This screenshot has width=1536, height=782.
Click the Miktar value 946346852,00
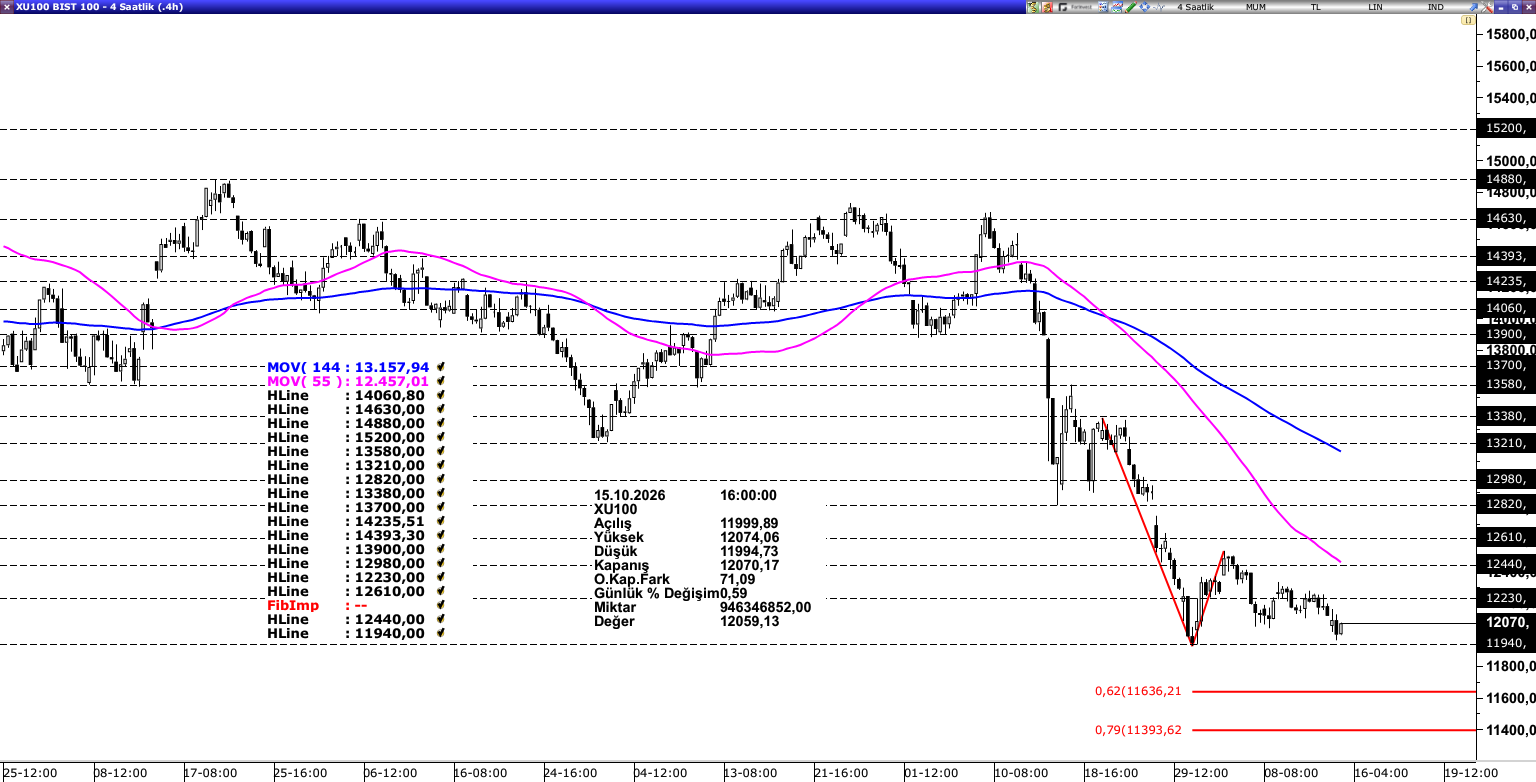click(x=766, y=607)
